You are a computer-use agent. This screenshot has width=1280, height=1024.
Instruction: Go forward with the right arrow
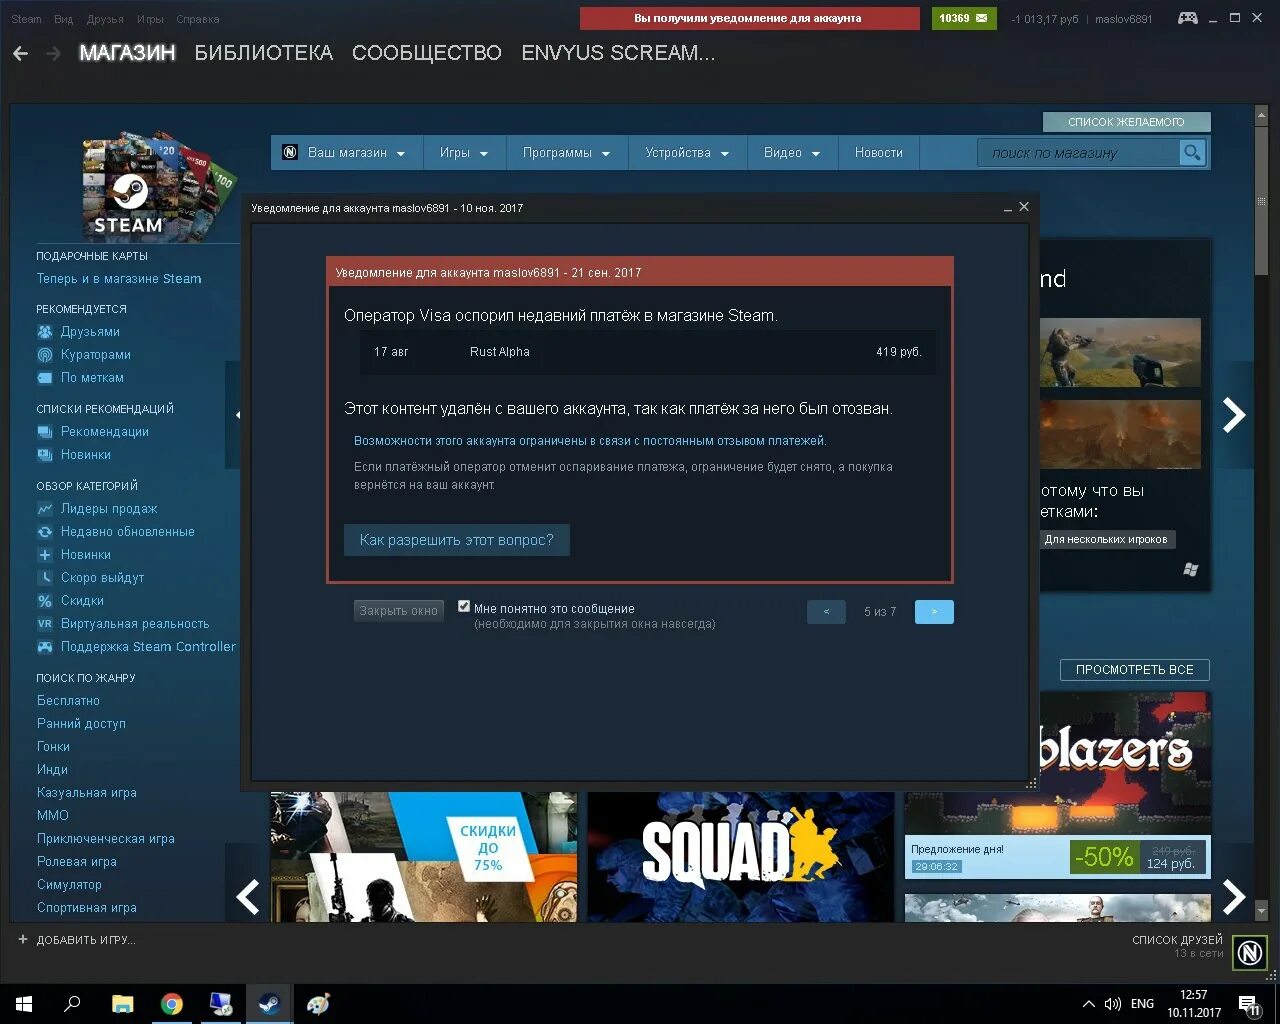click(53, 54)
